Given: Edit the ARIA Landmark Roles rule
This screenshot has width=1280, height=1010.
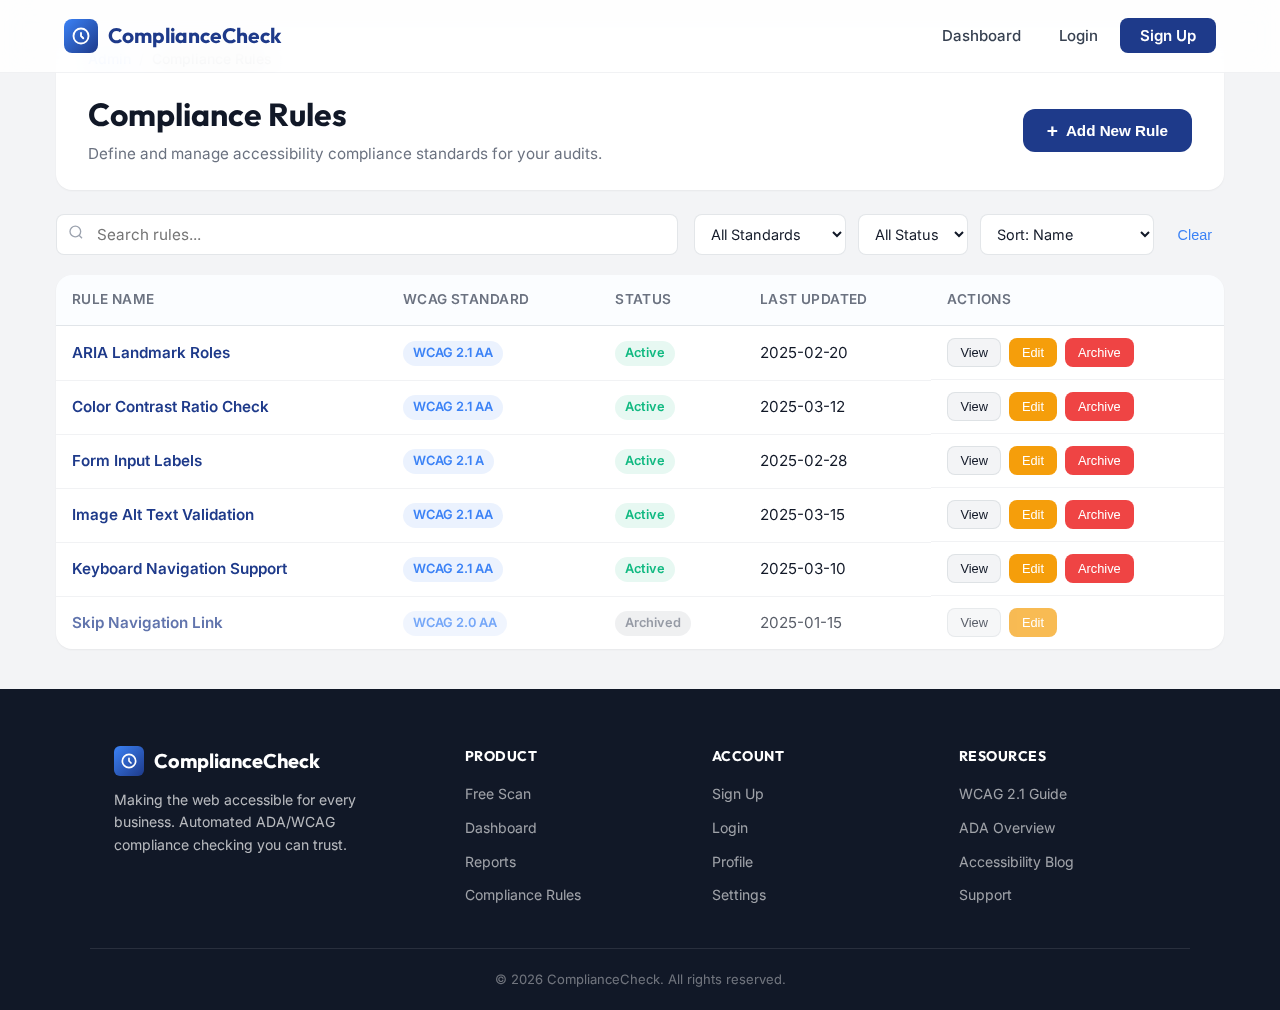Looking at the screenshot, I should [x=1033, y=353].
